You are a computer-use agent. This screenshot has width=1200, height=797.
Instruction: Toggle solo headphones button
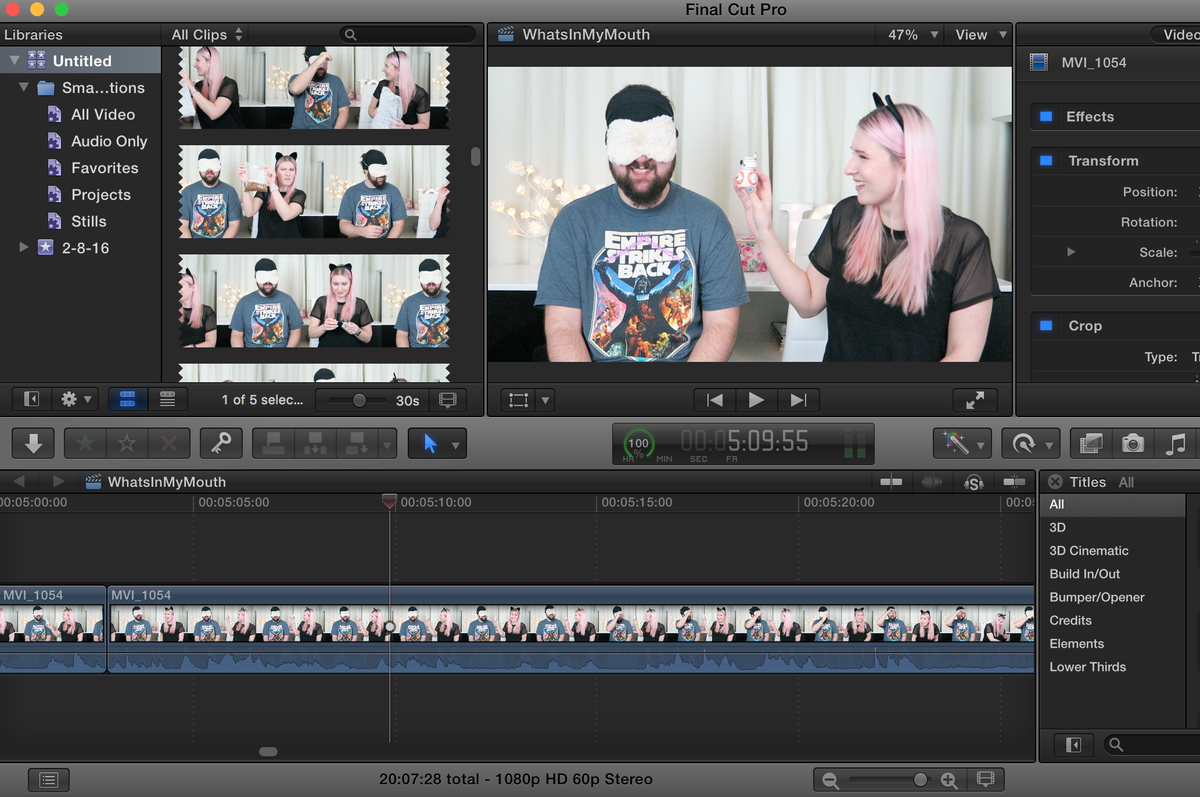pyautogui.click(x=973, y=482)
